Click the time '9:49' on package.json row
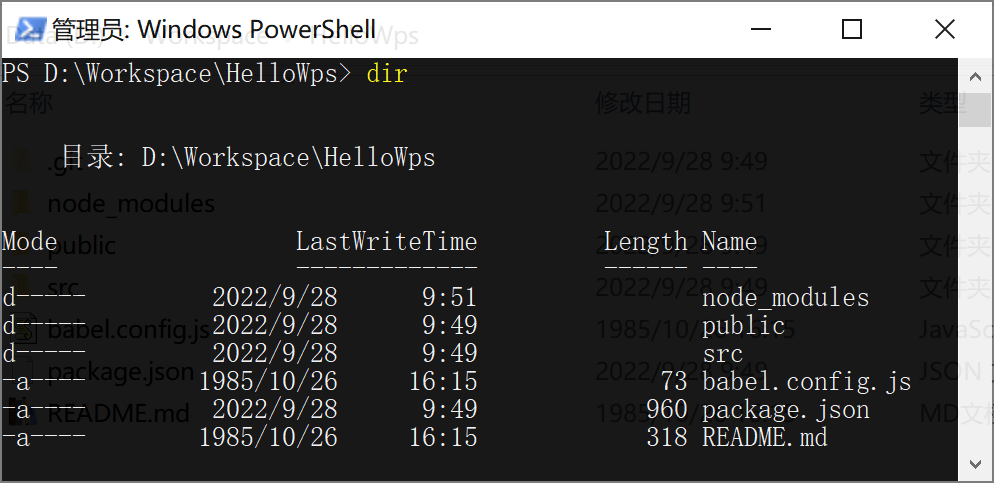 click(x=449, y=409)
